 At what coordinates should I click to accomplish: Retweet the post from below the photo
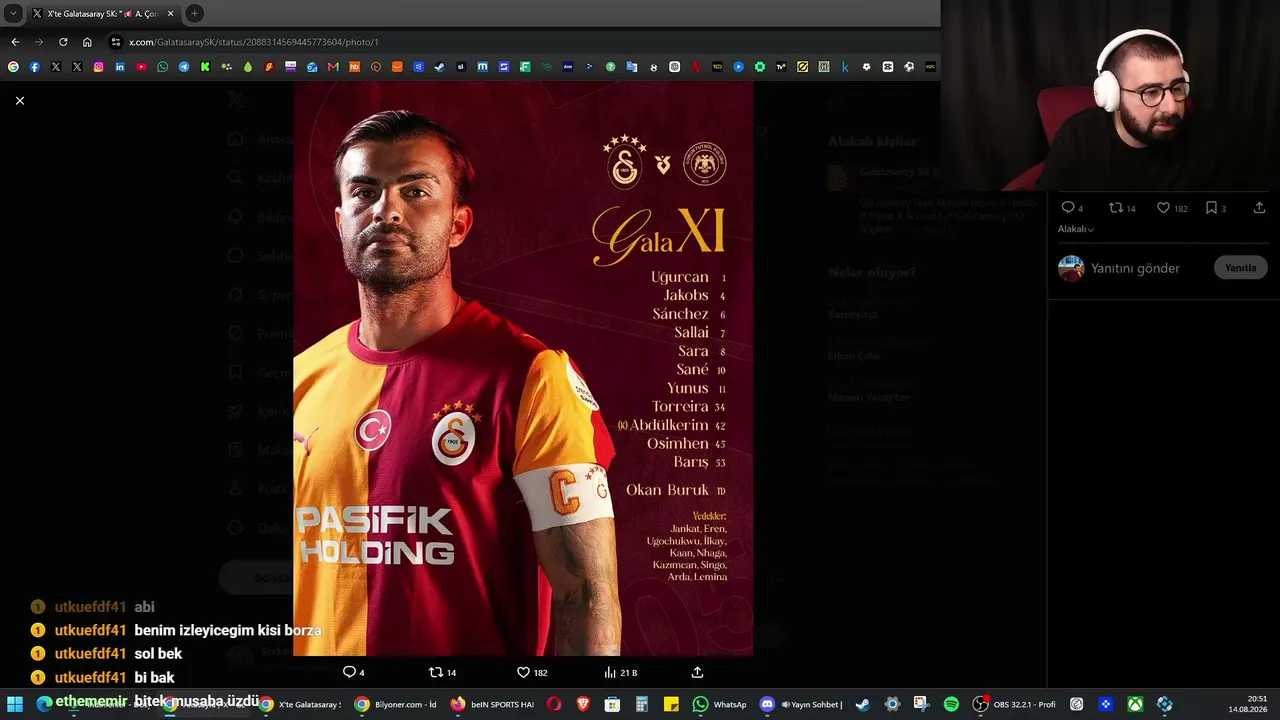[x=442, y=672]
